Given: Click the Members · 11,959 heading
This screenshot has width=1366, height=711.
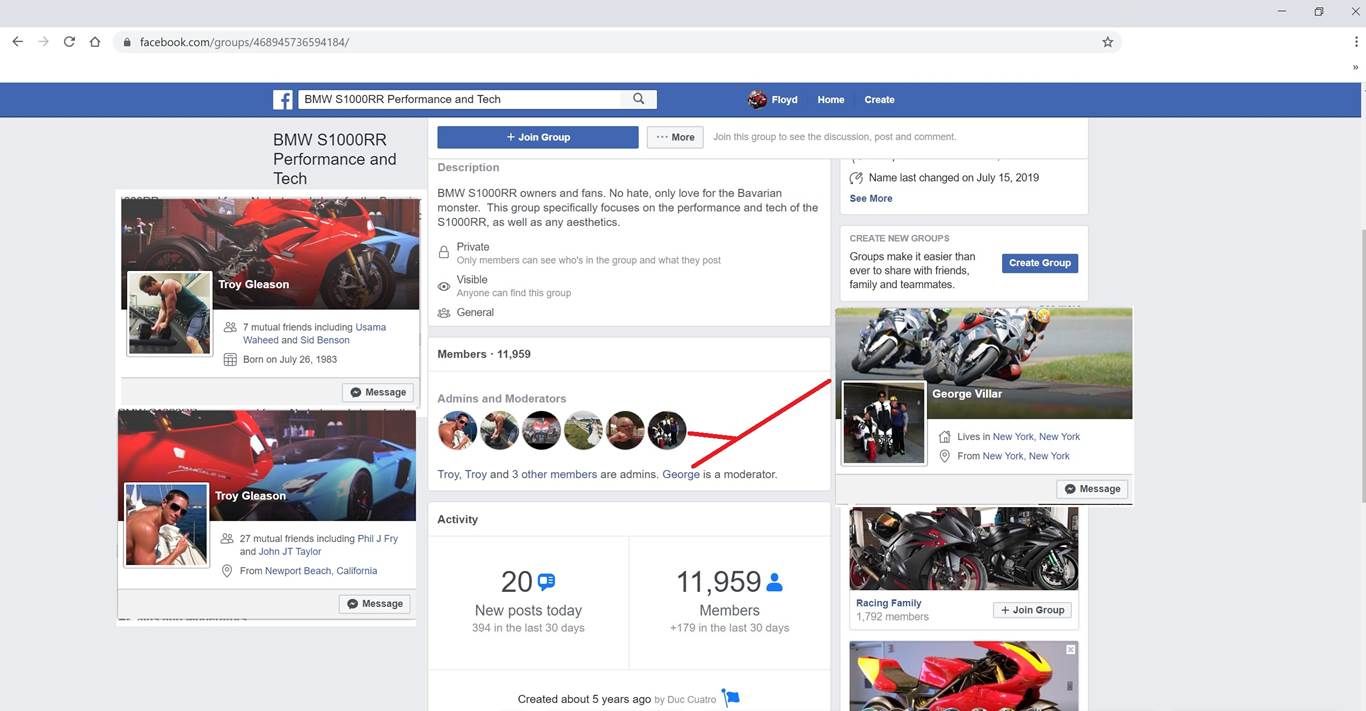Looking at the screenshot, I should 484,354.
